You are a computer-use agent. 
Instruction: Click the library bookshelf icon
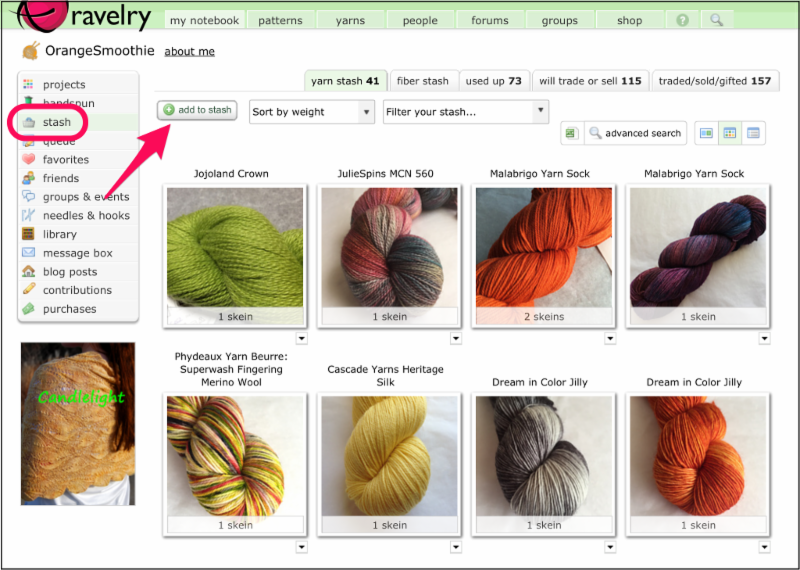[28, 234]
